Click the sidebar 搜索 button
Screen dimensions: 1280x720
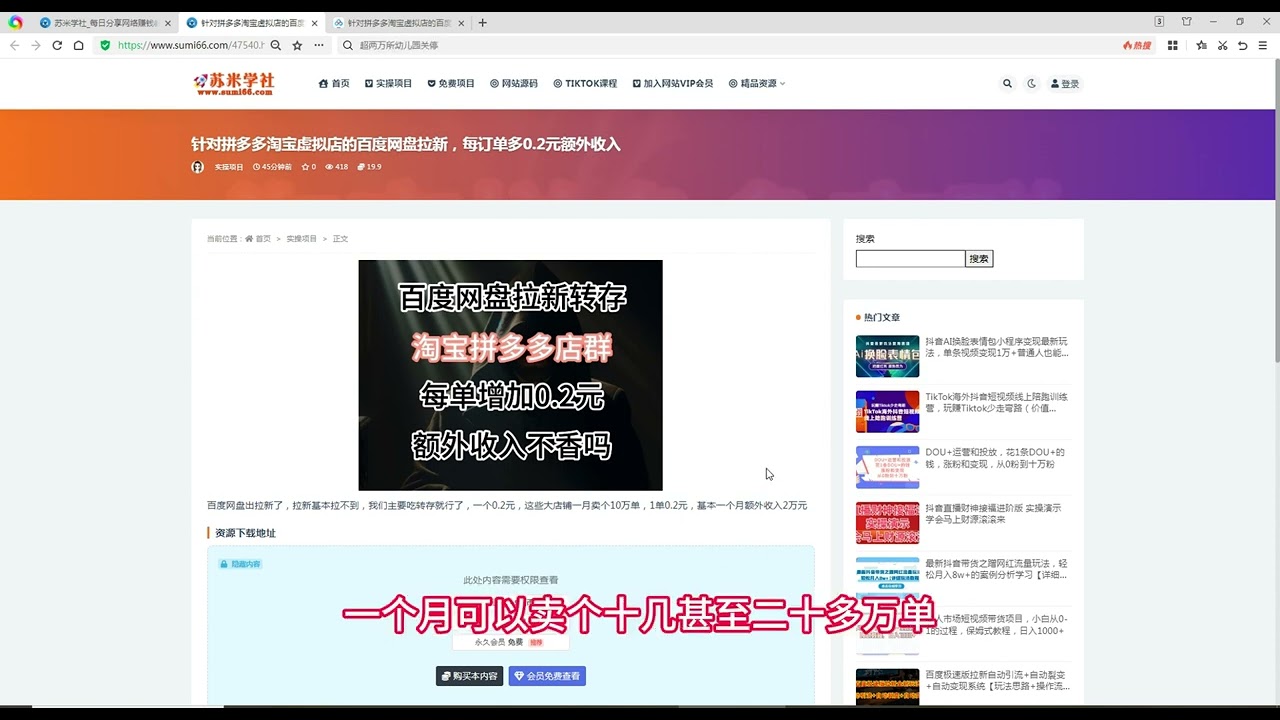click(979, 259)
